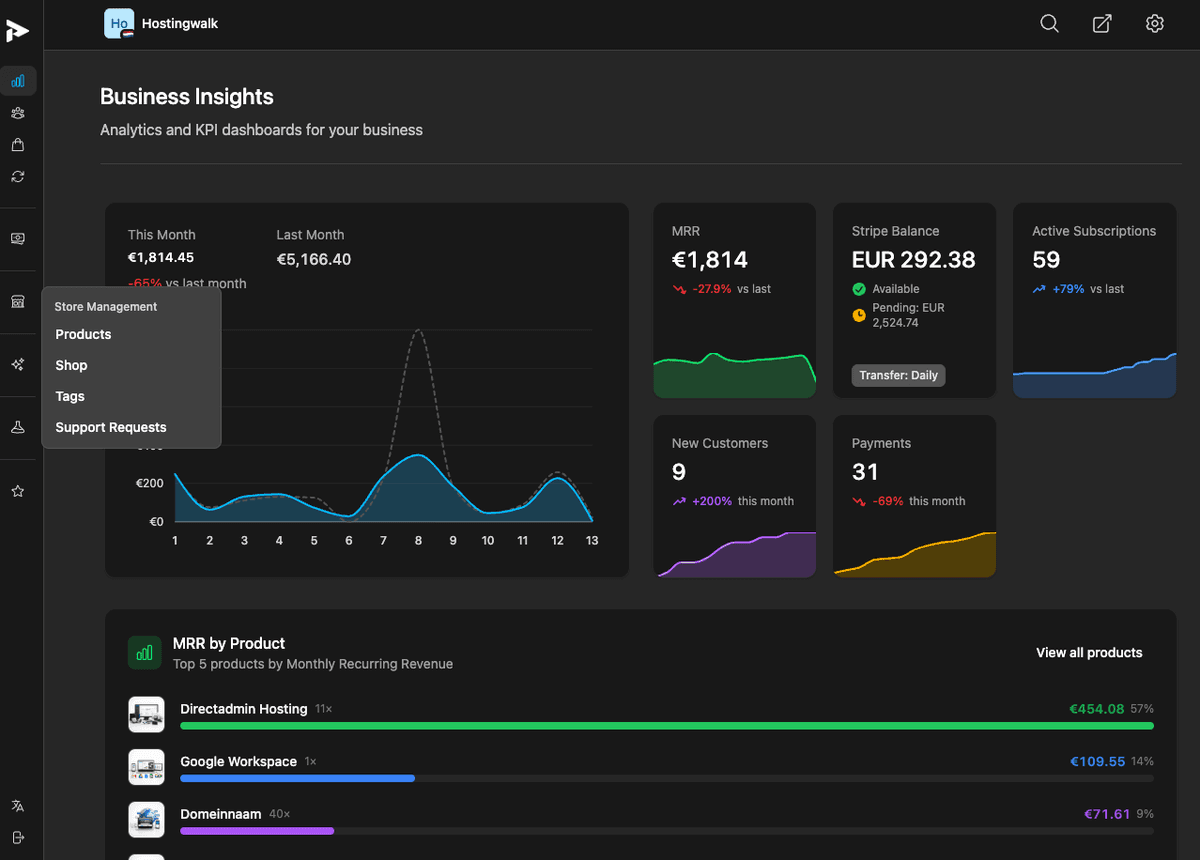
Task: Click the sync/refresh icon in the sidebar
Action: (17, 176)
